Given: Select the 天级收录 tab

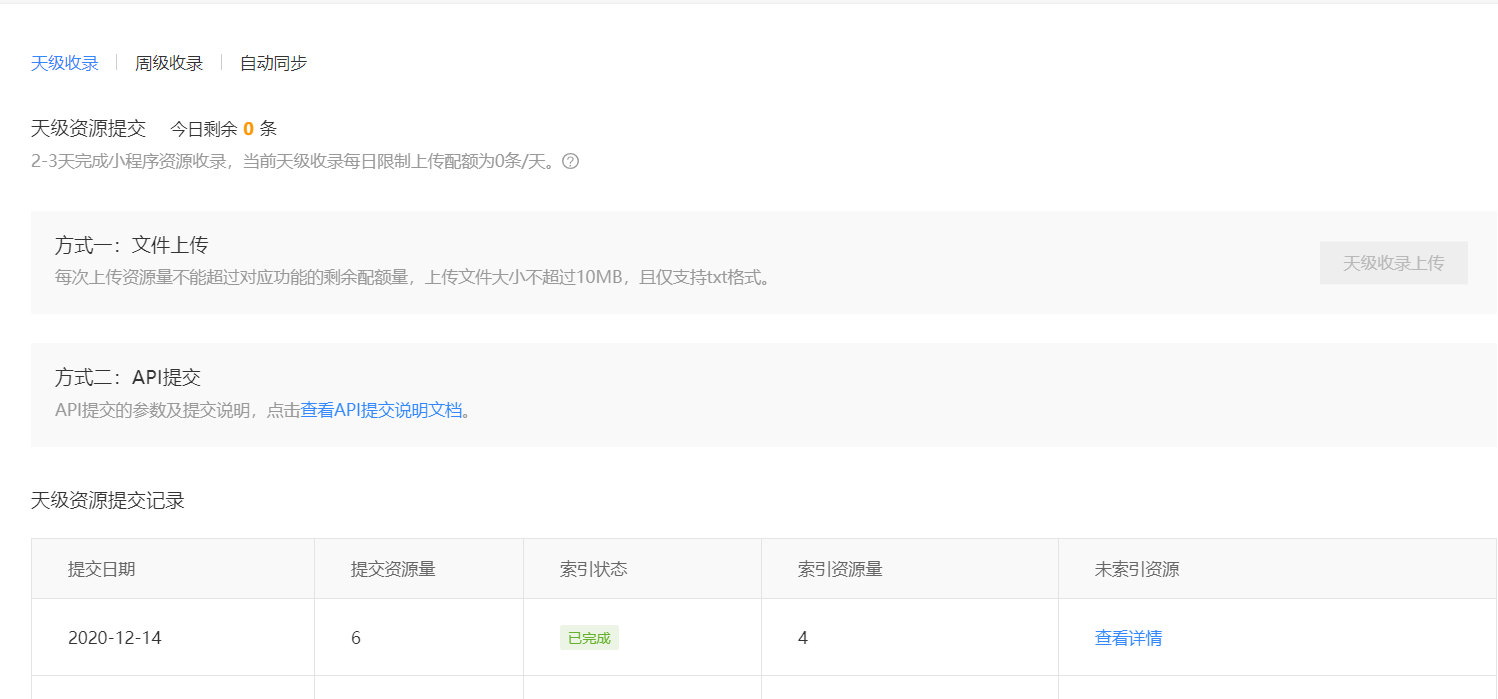Looking at the screenshot, I should coord(65,63).
